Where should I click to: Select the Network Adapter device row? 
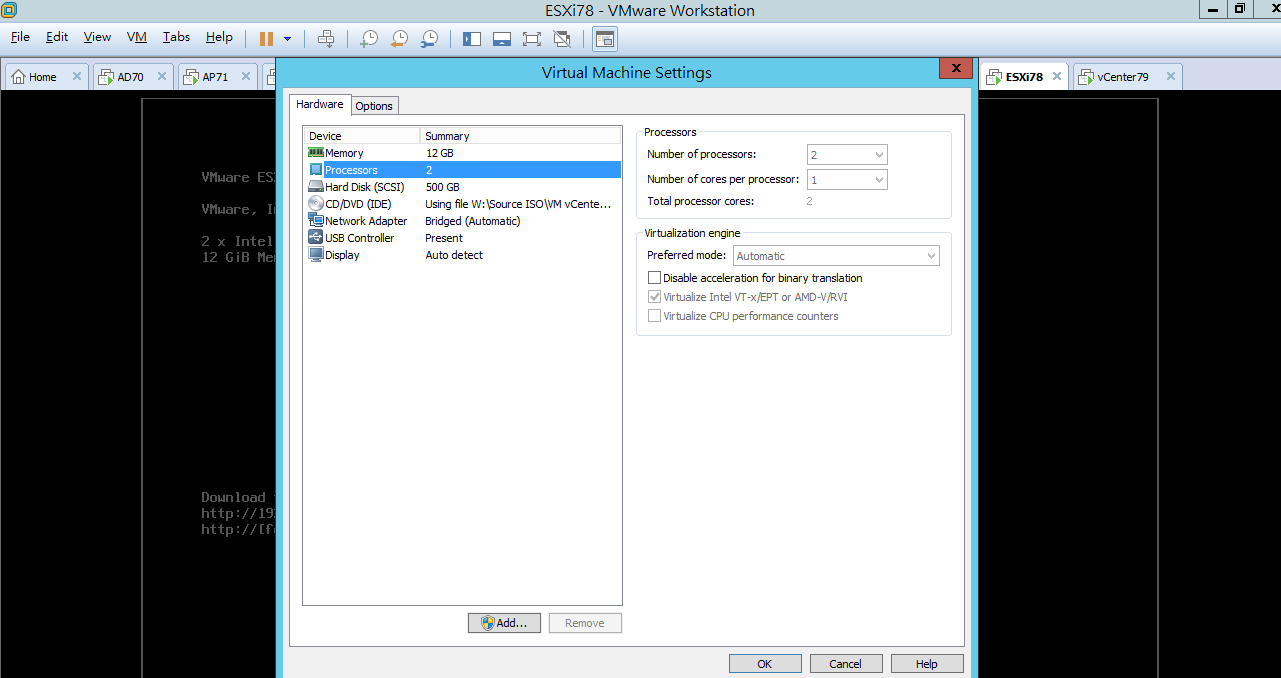tap(462, 221)
